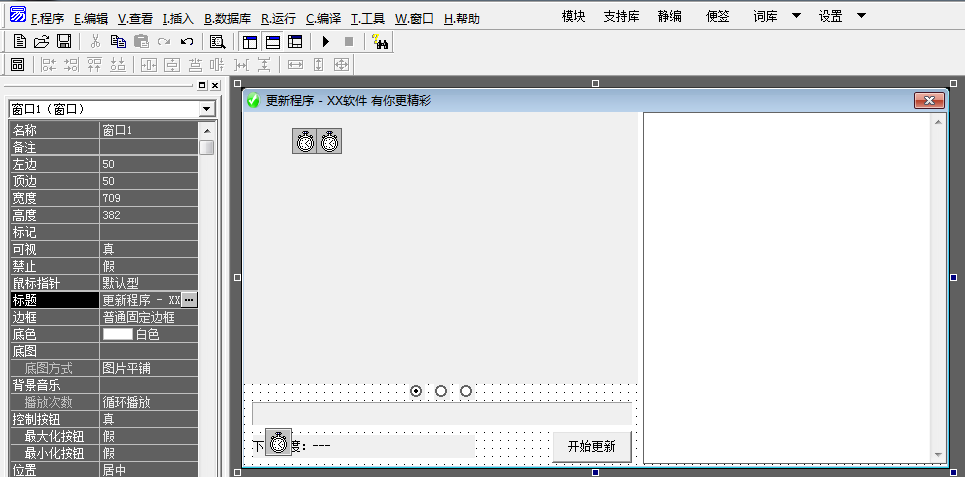Open the 窗口1（窗口） component combo box
The width and height of the screenshot is (965, 477).
pyautogui.click(x=112, y=110)
